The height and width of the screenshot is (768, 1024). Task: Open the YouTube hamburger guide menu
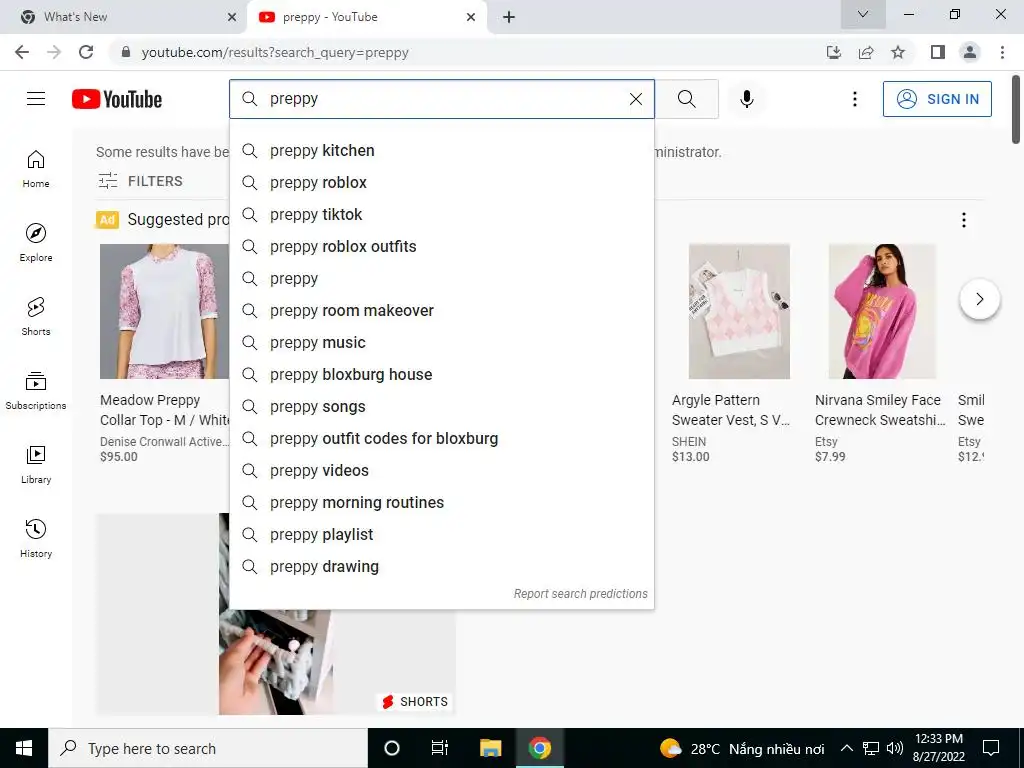pyautogui.click(x=36, y=99)
